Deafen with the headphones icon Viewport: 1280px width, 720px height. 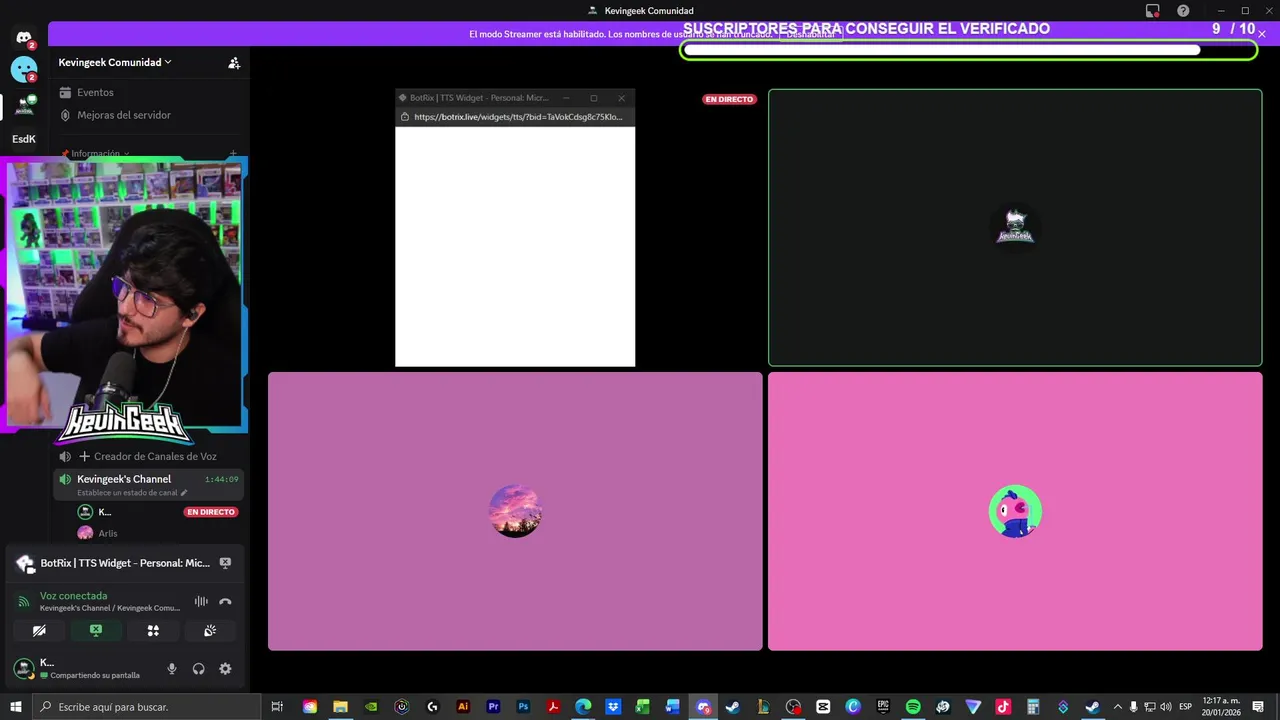198,669
